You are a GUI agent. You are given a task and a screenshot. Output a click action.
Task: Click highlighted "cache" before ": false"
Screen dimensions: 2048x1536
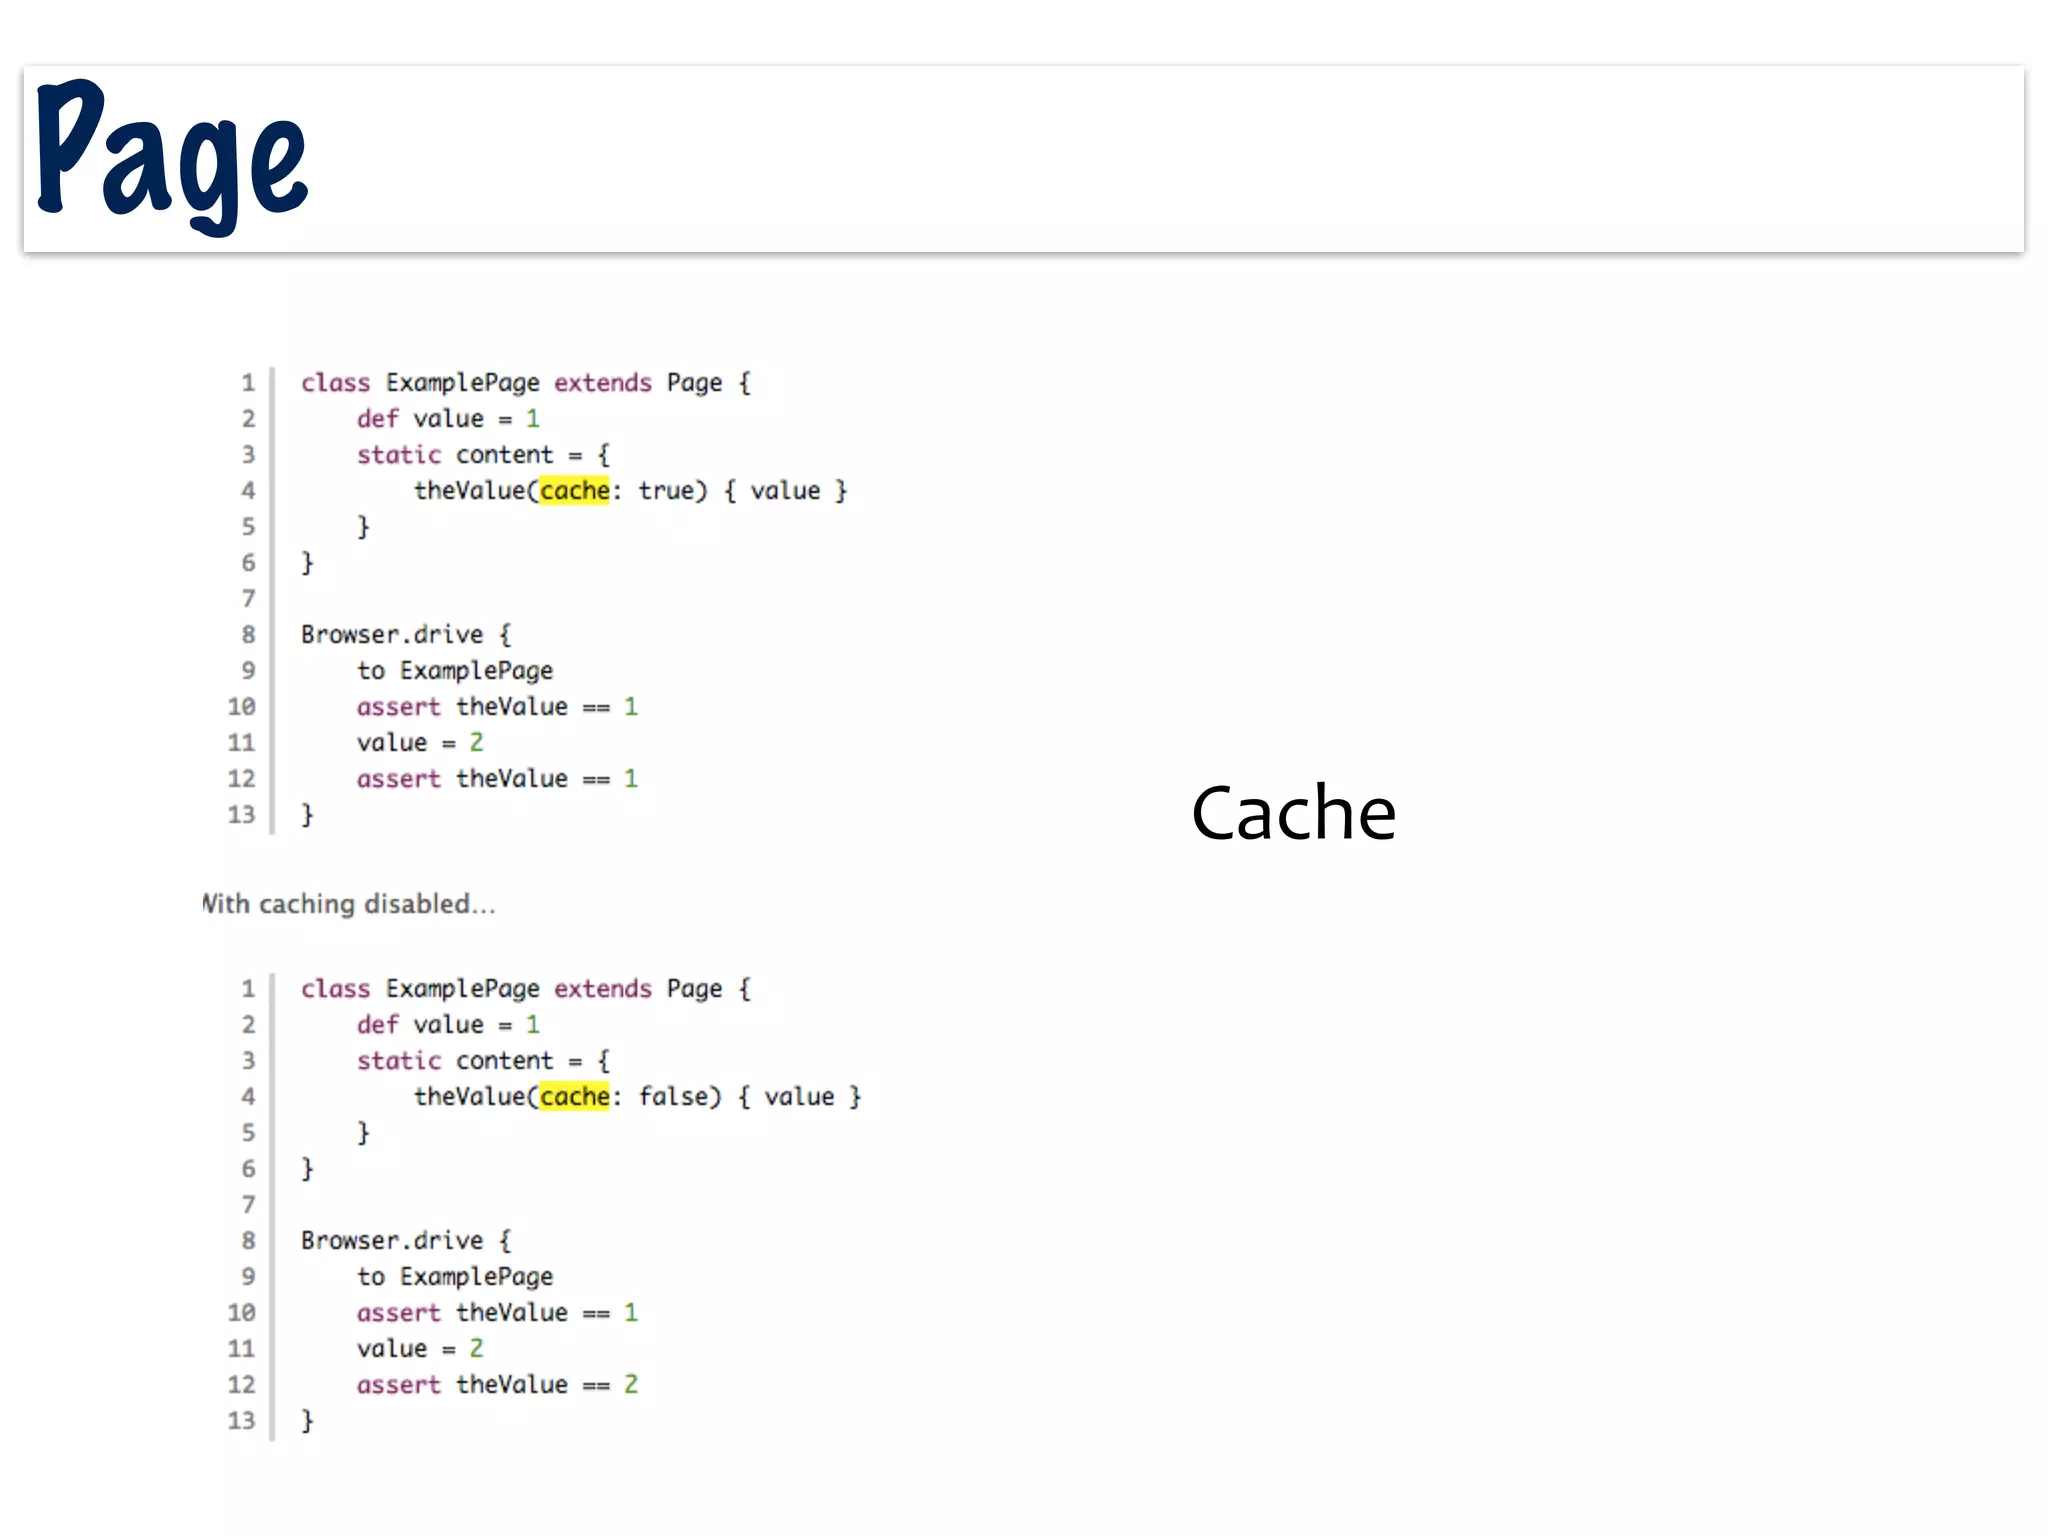point(574,1097)
